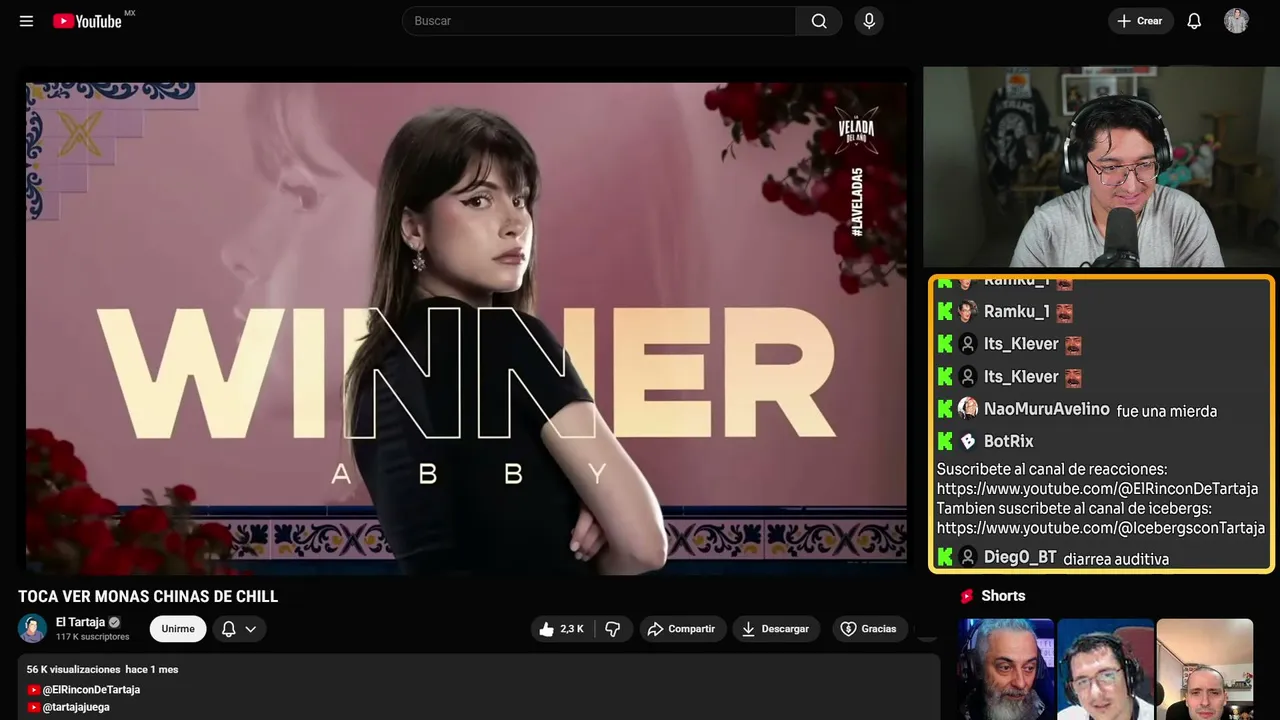
Task: Click the Shorts section heading
Action: [1003, 596]
